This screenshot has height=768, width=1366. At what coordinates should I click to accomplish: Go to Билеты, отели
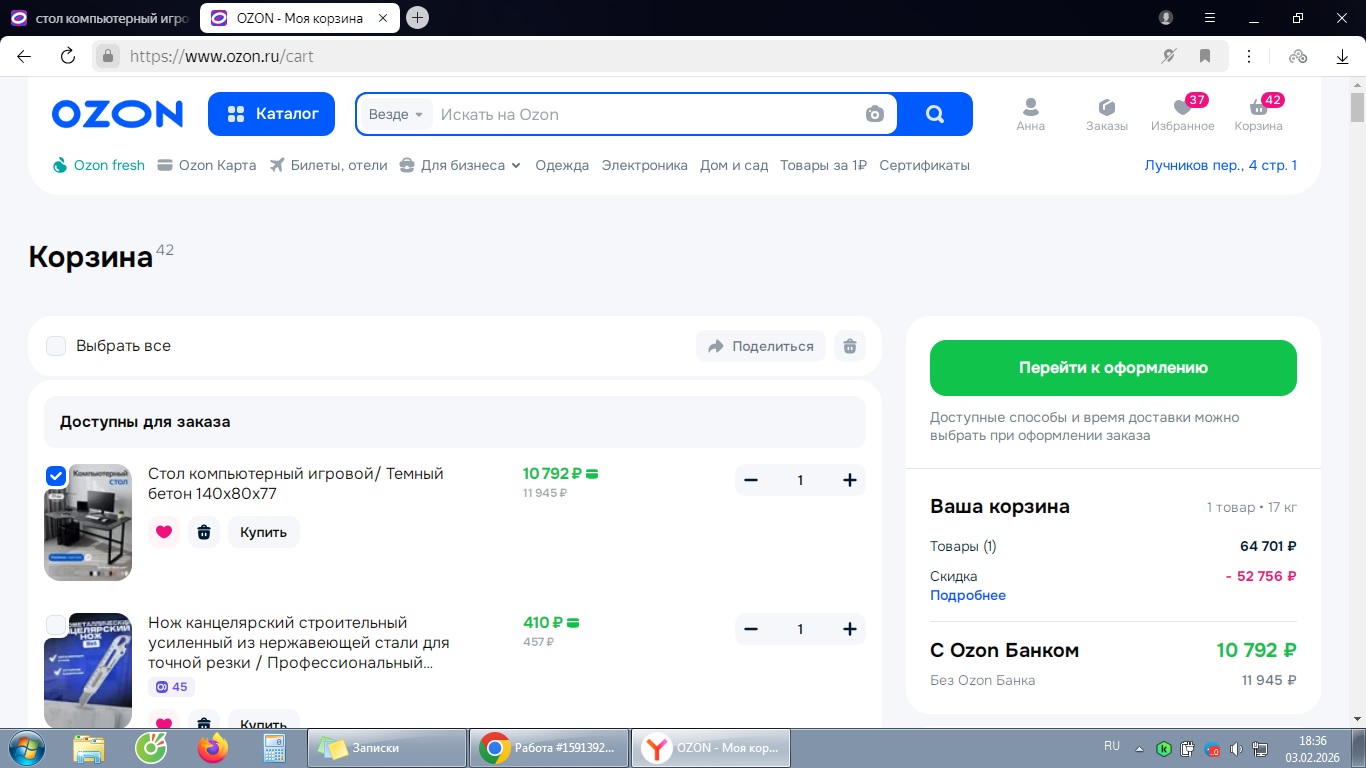tap(328, 166)
